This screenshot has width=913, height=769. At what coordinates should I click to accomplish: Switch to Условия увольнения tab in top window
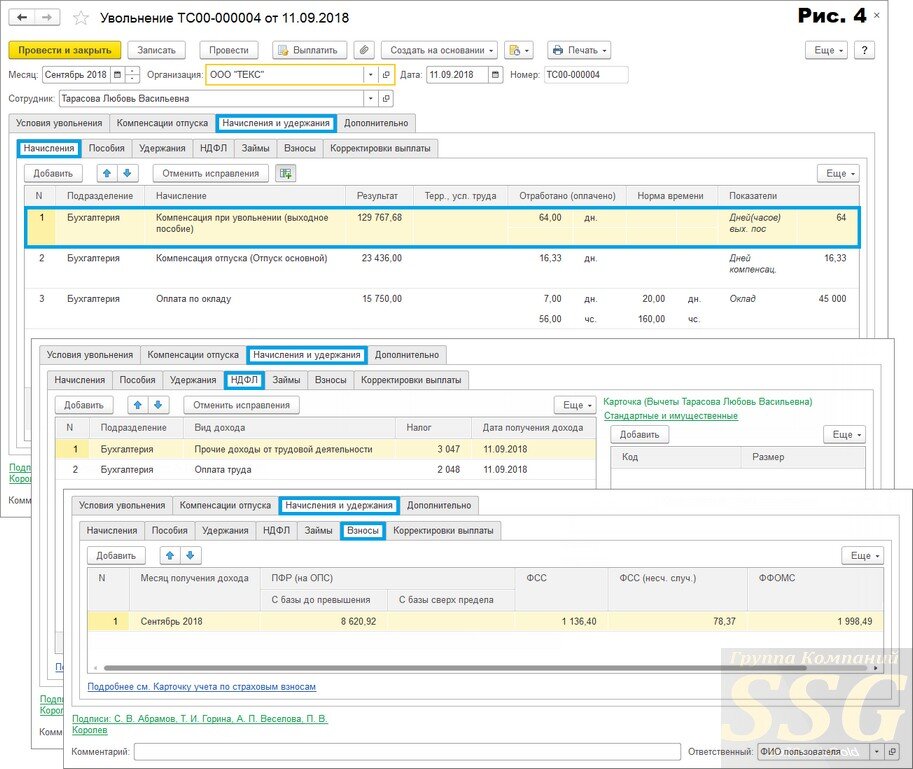point(59,123)
